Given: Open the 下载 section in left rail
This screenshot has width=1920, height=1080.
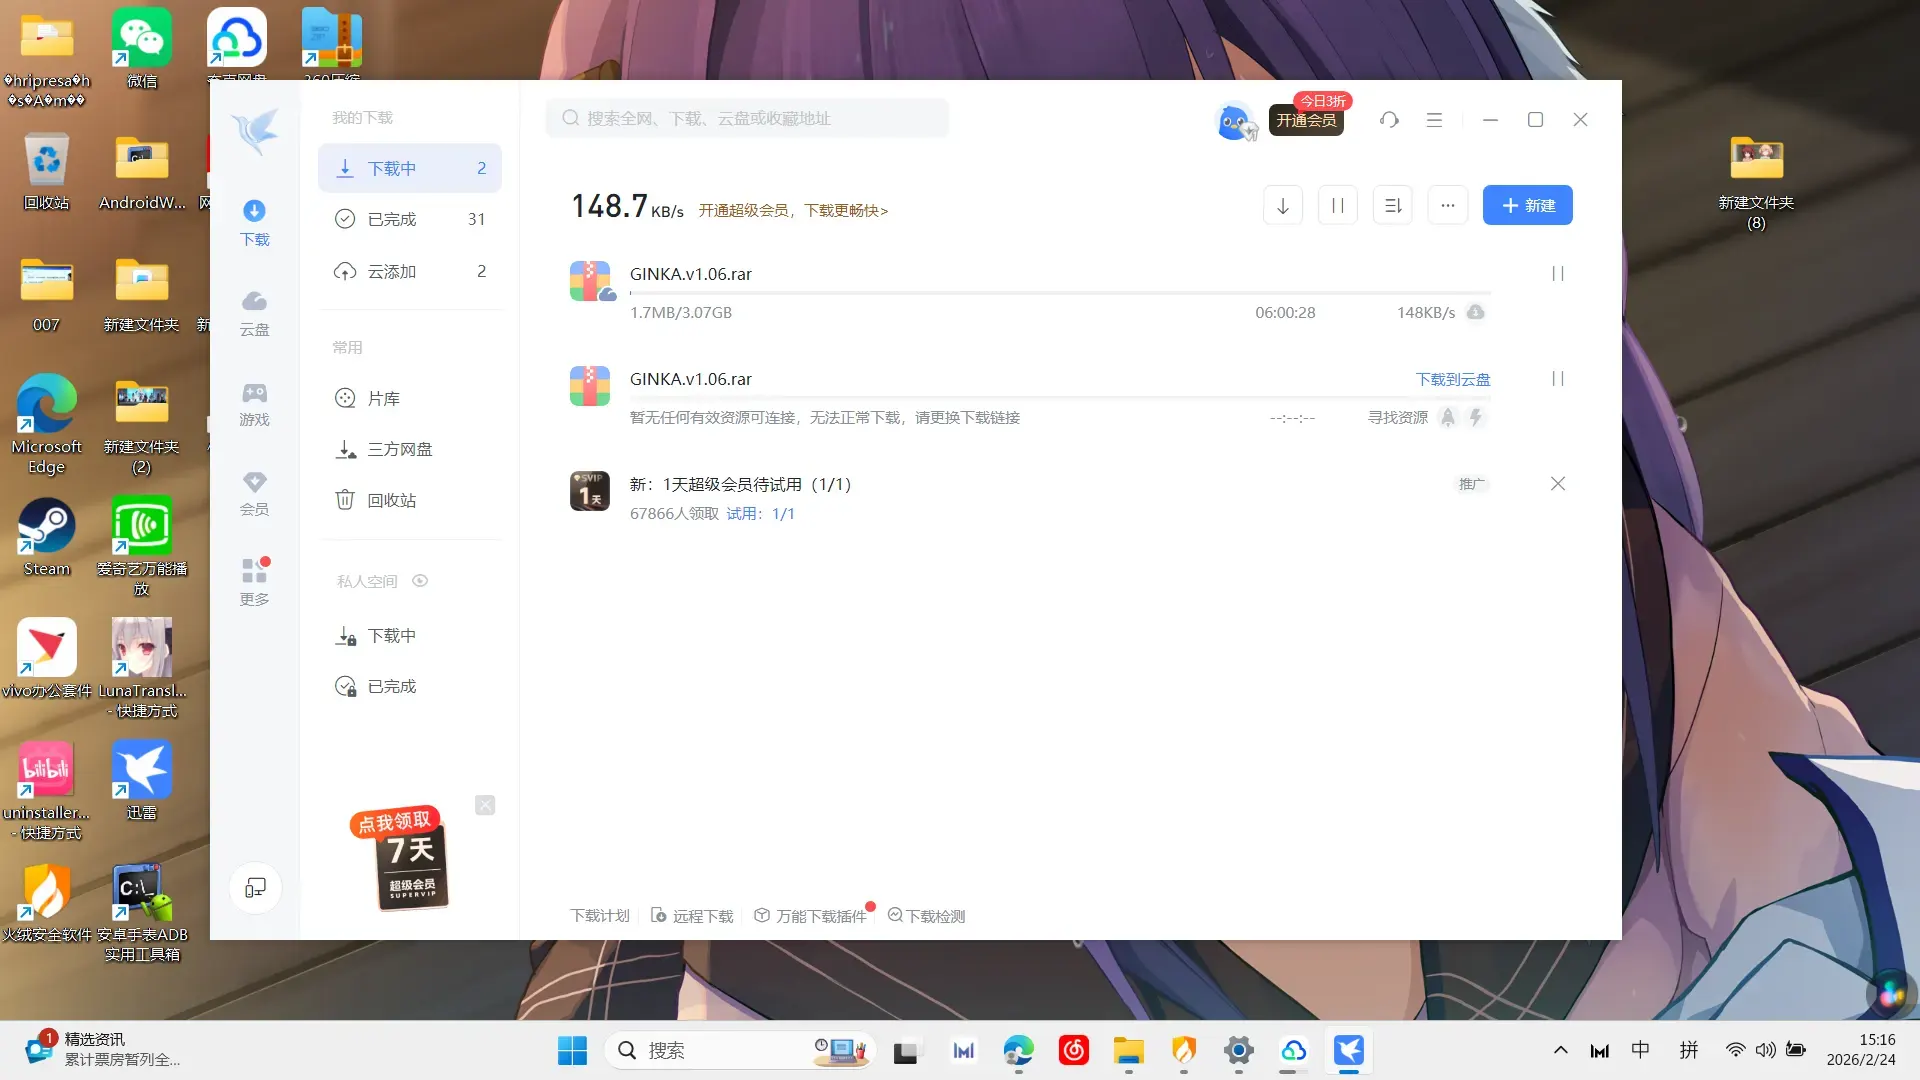Looking at the screenshot, I should coord(254,223).
